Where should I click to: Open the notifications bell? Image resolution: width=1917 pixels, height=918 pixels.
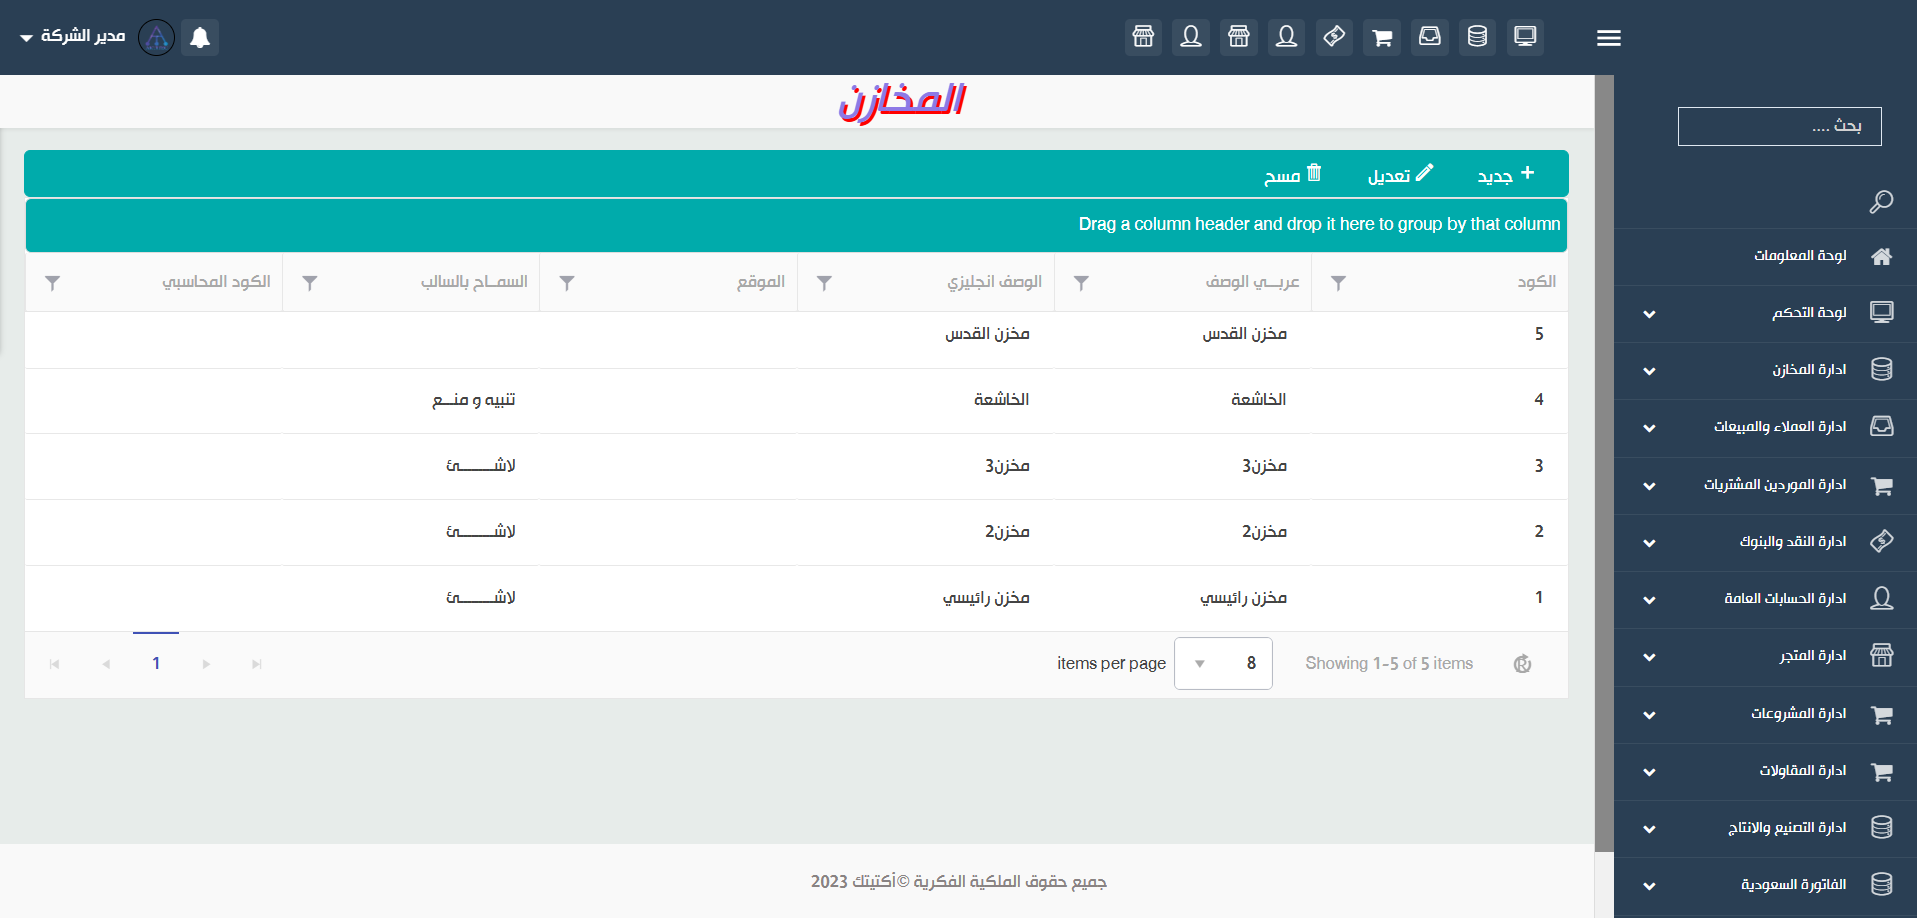pyautogui.click(x=200, y=37)
